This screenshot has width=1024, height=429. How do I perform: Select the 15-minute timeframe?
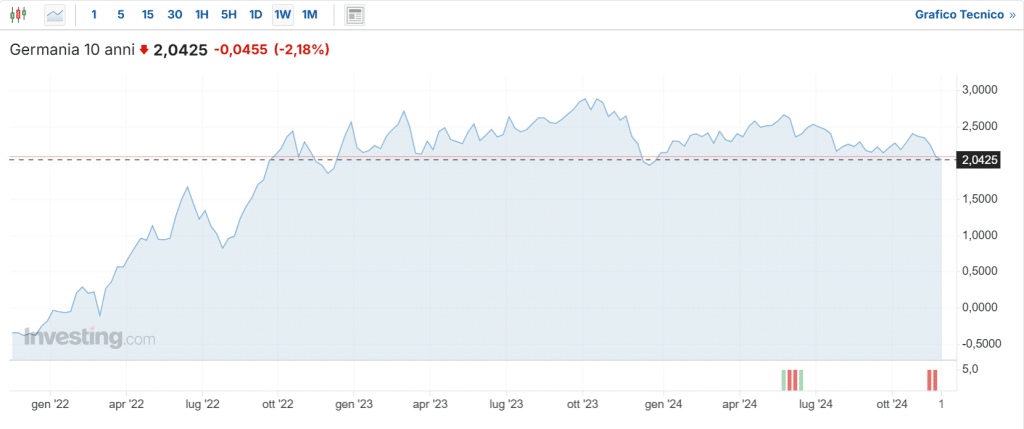[x=148, y=15]
